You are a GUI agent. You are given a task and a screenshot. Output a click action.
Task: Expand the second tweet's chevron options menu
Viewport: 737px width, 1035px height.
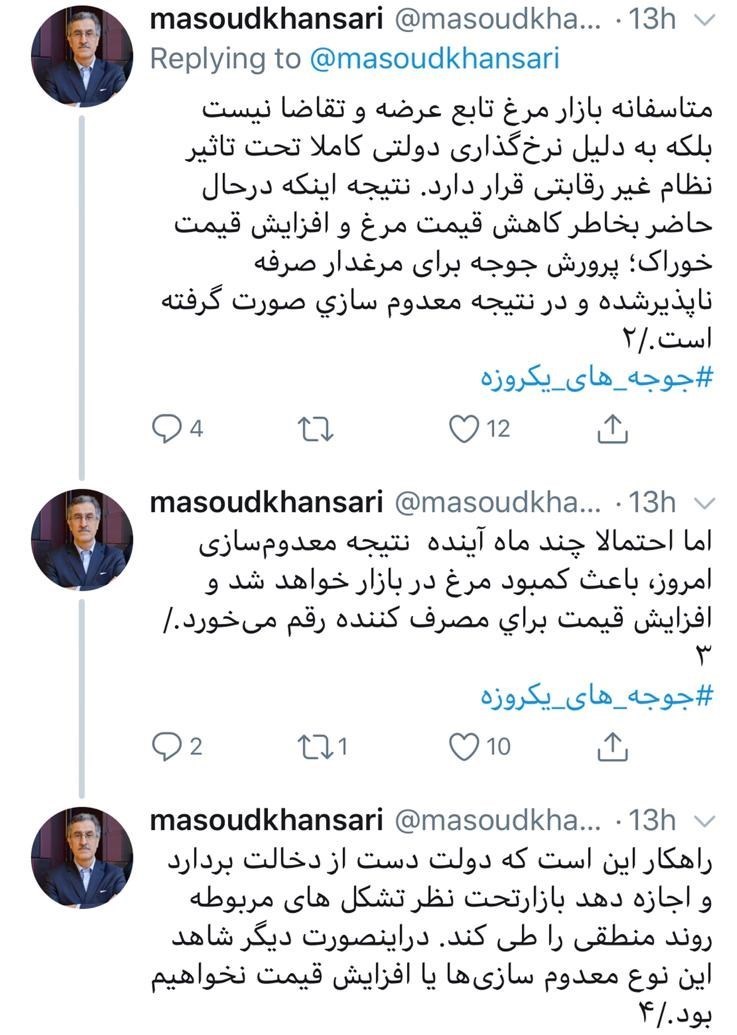click(705, 502)
